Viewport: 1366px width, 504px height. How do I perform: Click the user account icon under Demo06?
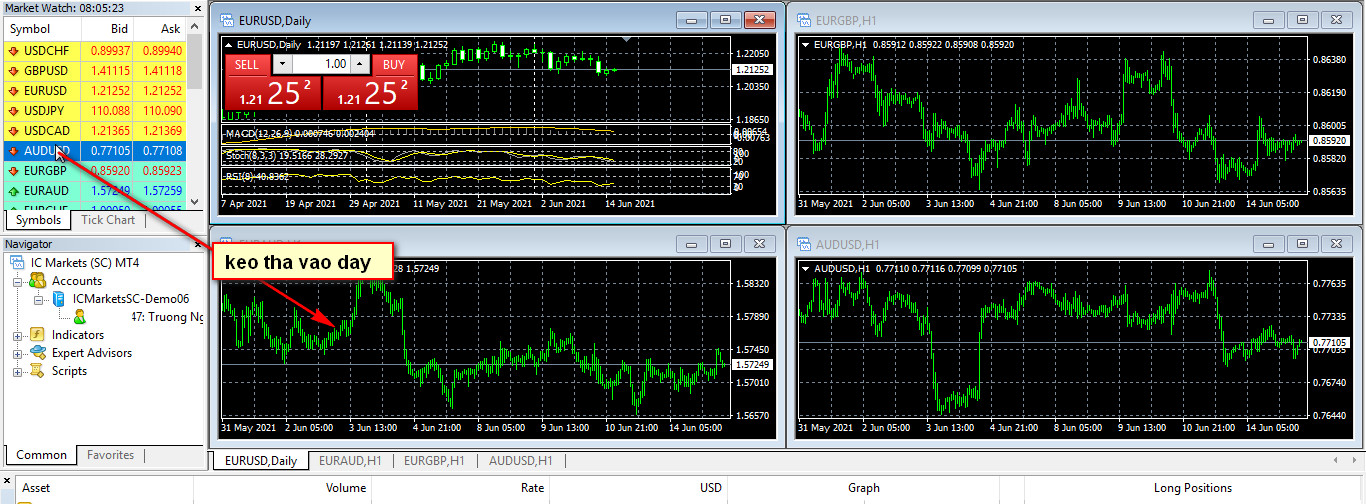point(80,317)
